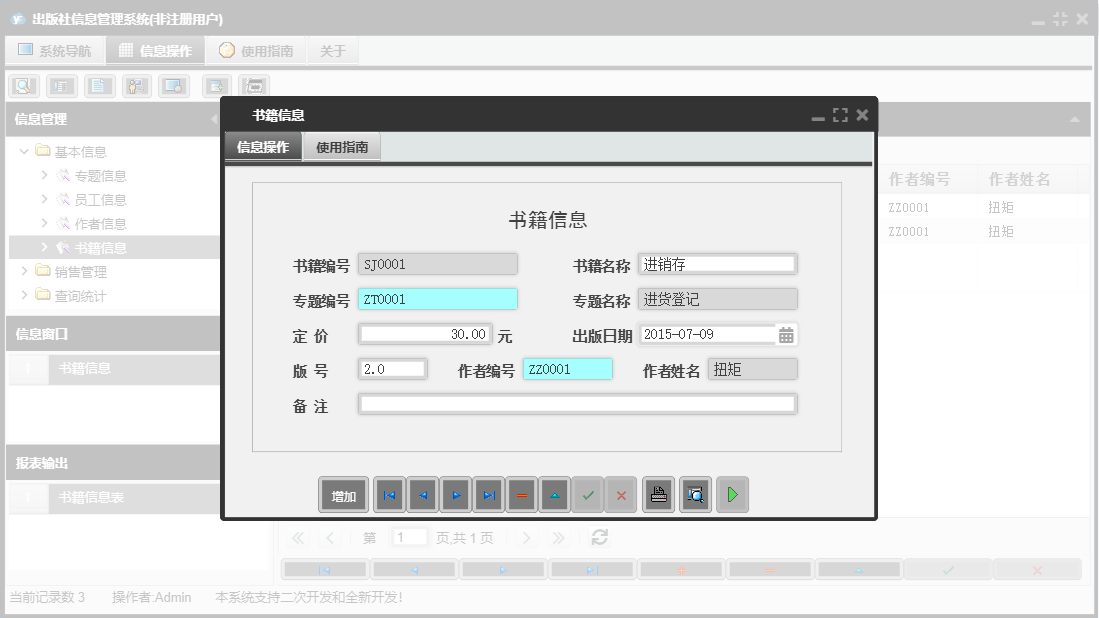Image resolution: width=1099 pixels, height=618 pixels.
Task: Jump to the last record
Action: [x=488, y=494]
